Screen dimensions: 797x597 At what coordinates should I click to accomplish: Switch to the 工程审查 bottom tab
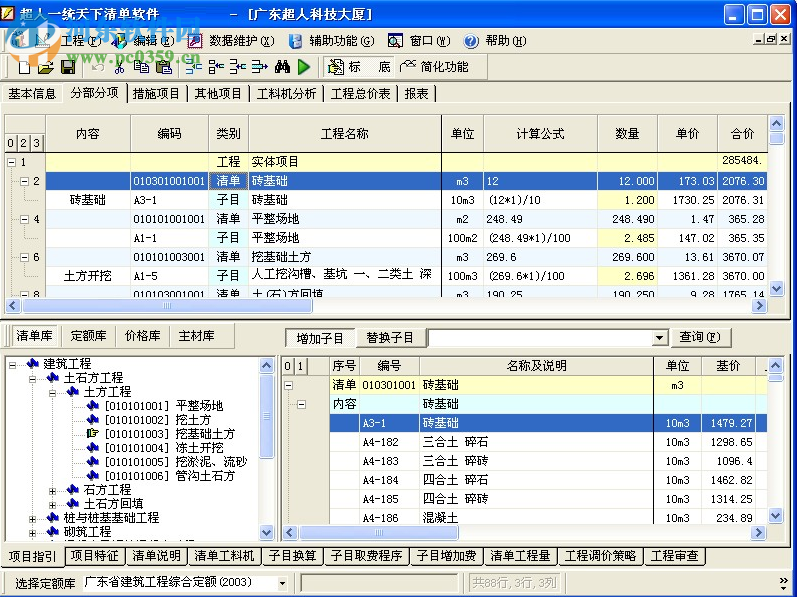[675, 556]
